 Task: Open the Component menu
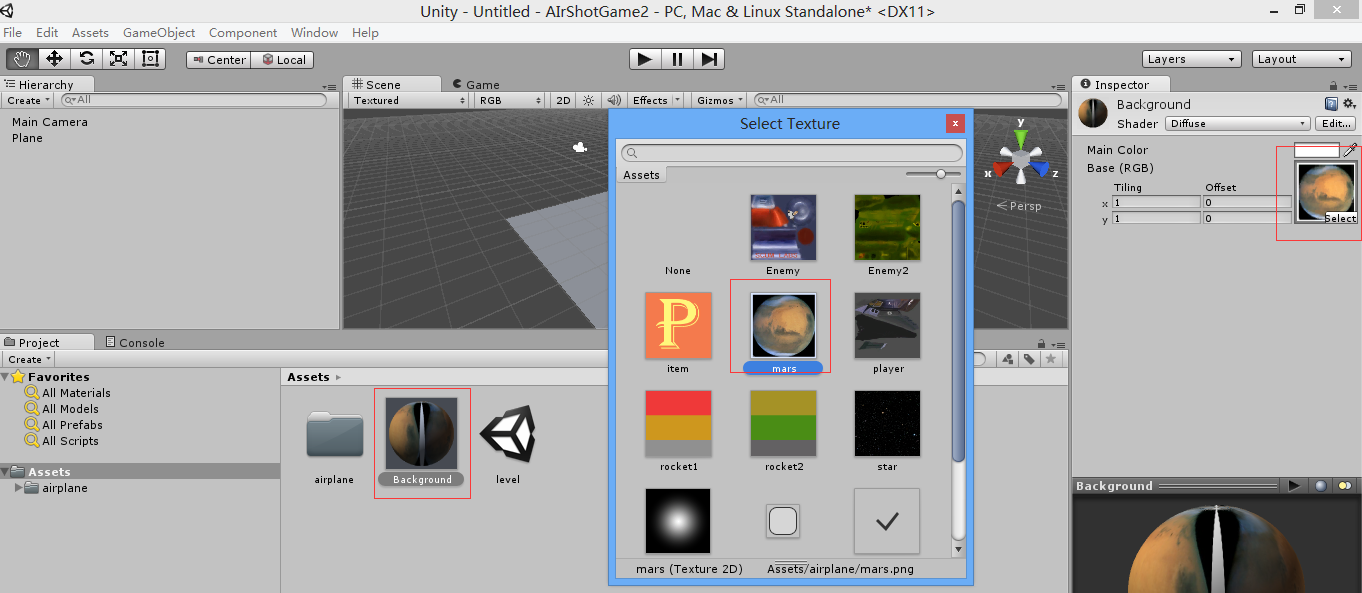pyautogui.click(x=243, y=32)
